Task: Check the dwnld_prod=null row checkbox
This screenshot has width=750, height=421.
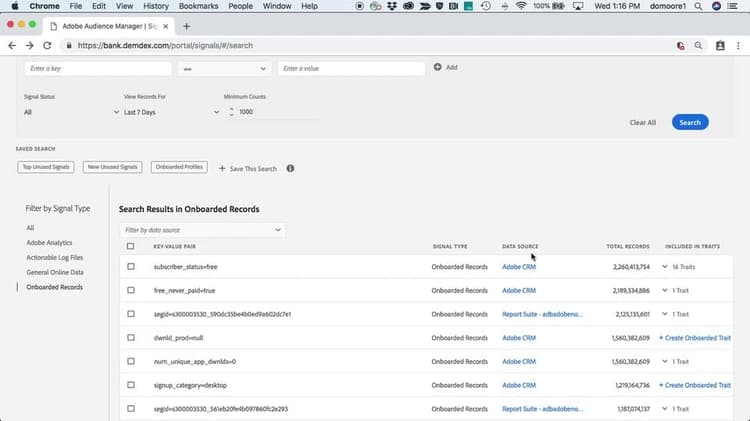Action: (131, 338)
